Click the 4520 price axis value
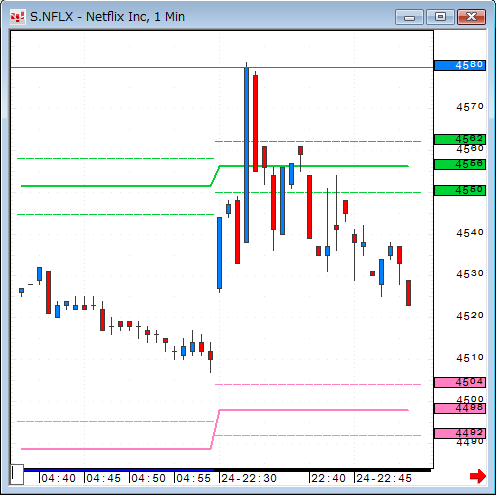Screen dimensions: 496x495 pos(470,316)
